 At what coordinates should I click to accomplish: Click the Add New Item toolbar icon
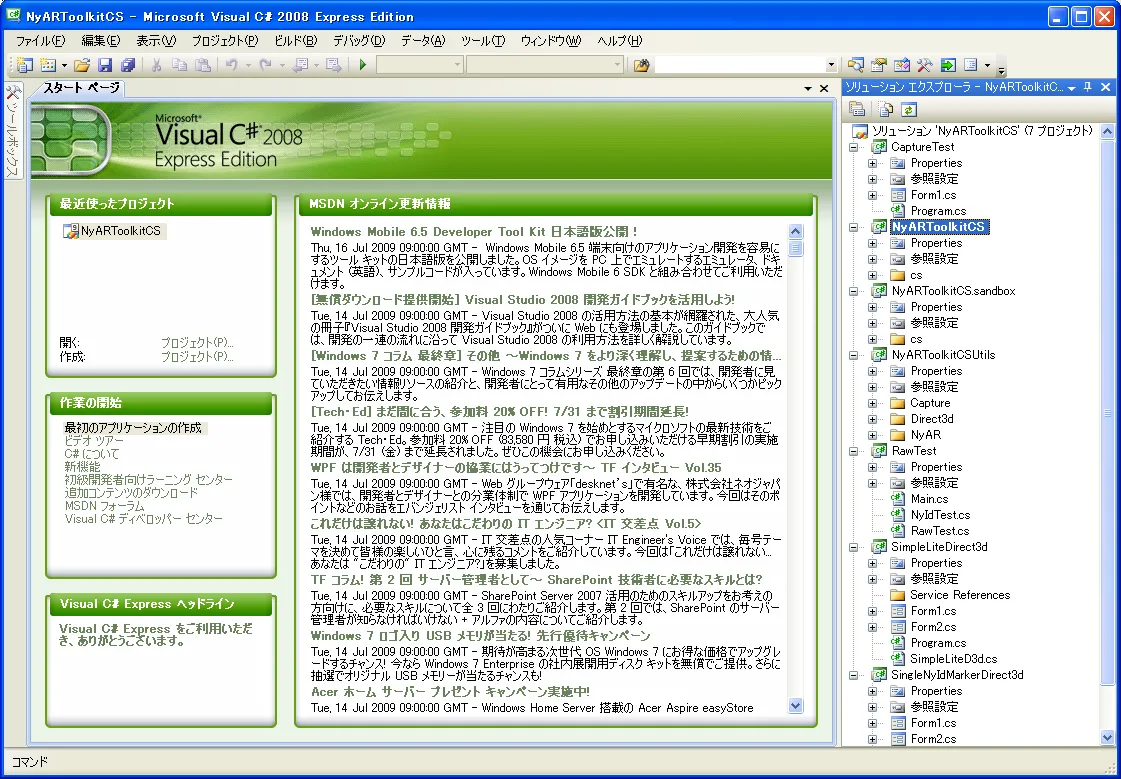(x=48, y=65)
